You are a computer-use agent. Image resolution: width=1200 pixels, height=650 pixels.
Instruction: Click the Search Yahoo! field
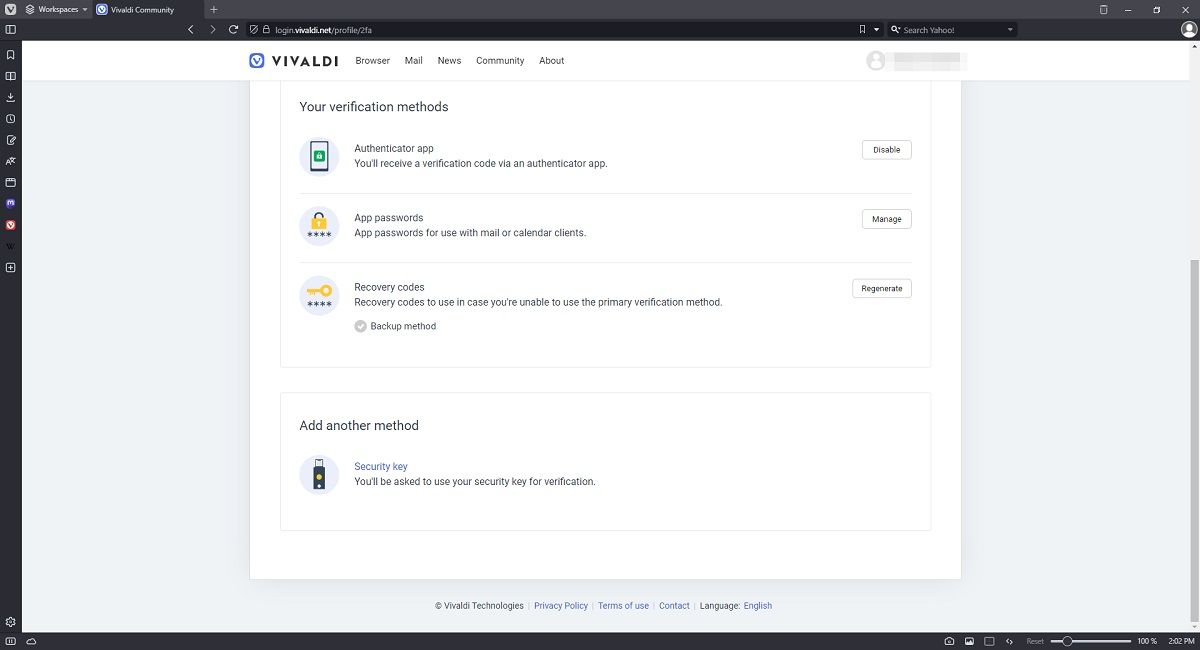tap(952, 30)
